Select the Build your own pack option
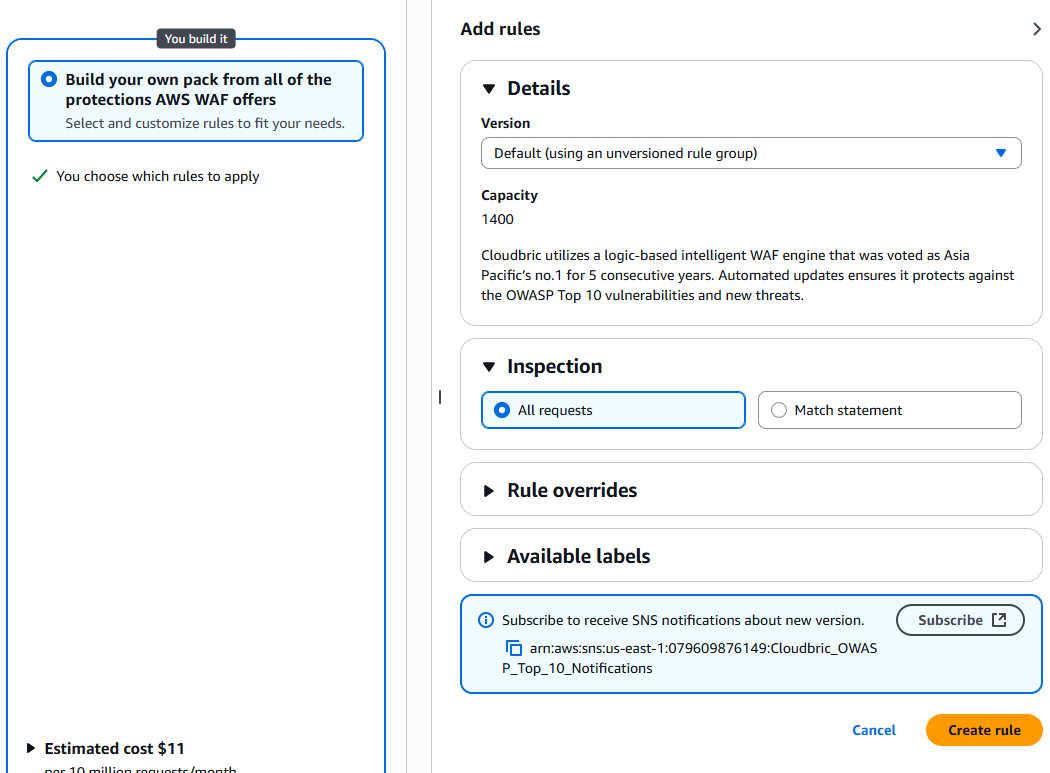Viewport: 1050px width, 773px height. click(50, 80)
